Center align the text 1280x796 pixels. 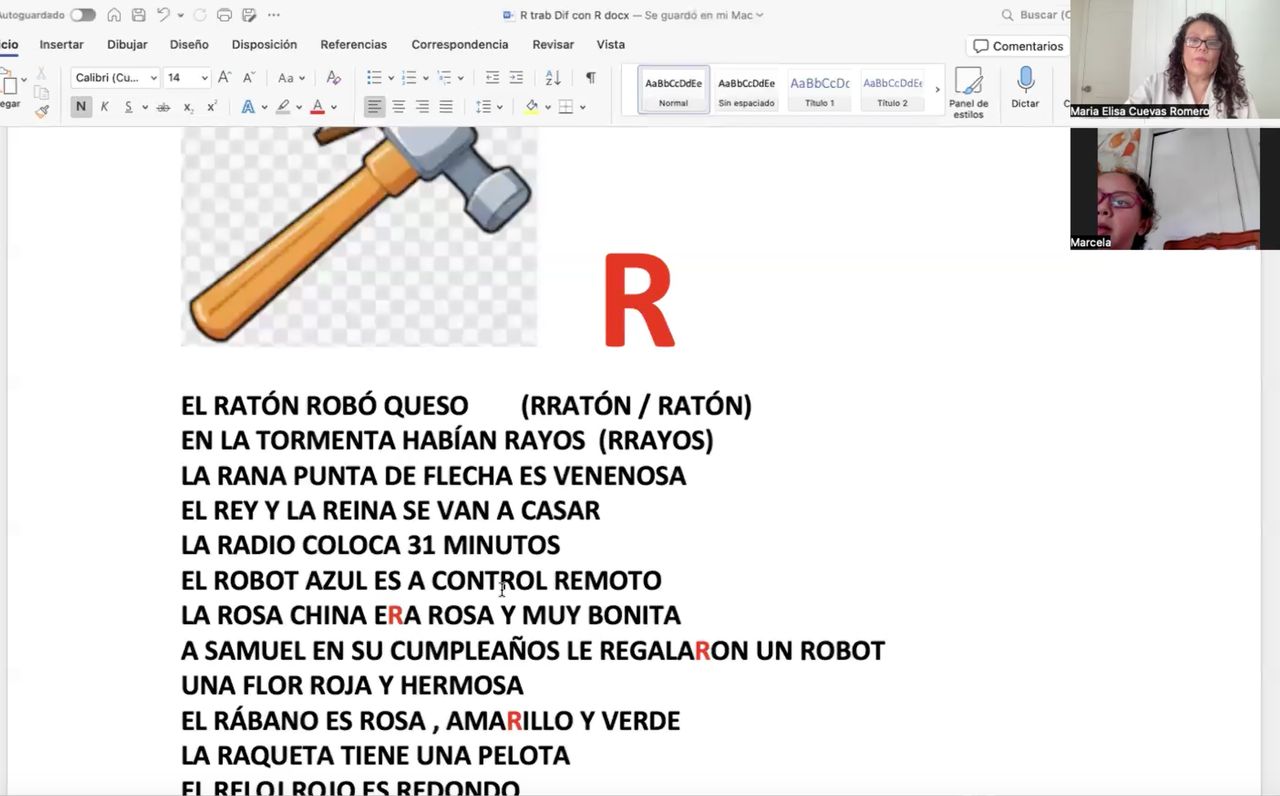pyautogui.click(x=398, y=107)
